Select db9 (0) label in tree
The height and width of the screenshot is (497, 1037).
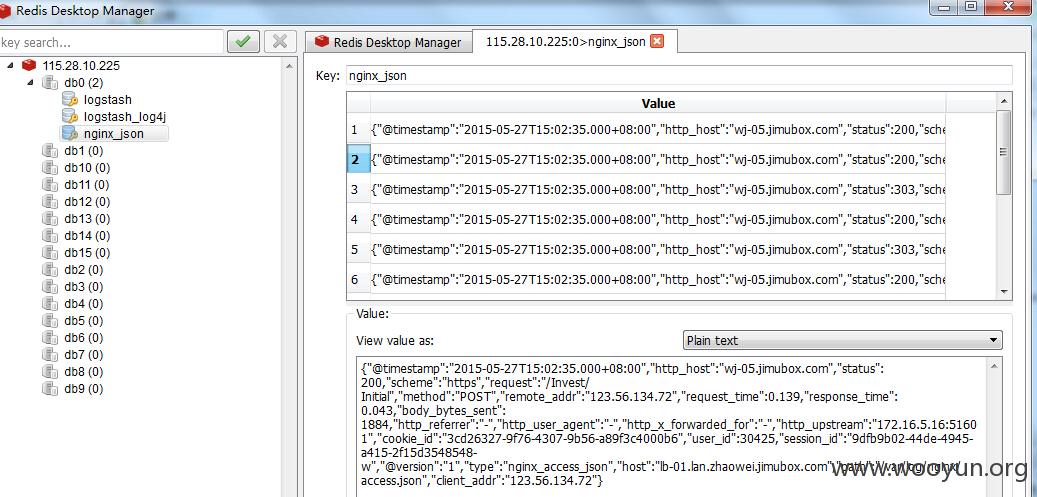84,388
